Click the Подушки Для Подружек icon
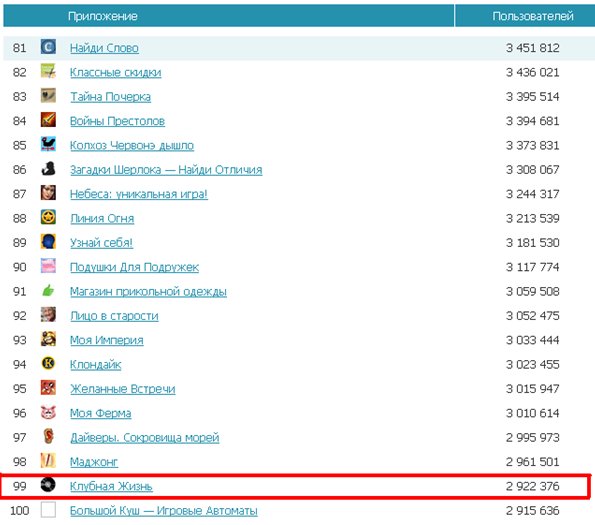This screenshot has width=595, height=525. [x=48, y=266]
